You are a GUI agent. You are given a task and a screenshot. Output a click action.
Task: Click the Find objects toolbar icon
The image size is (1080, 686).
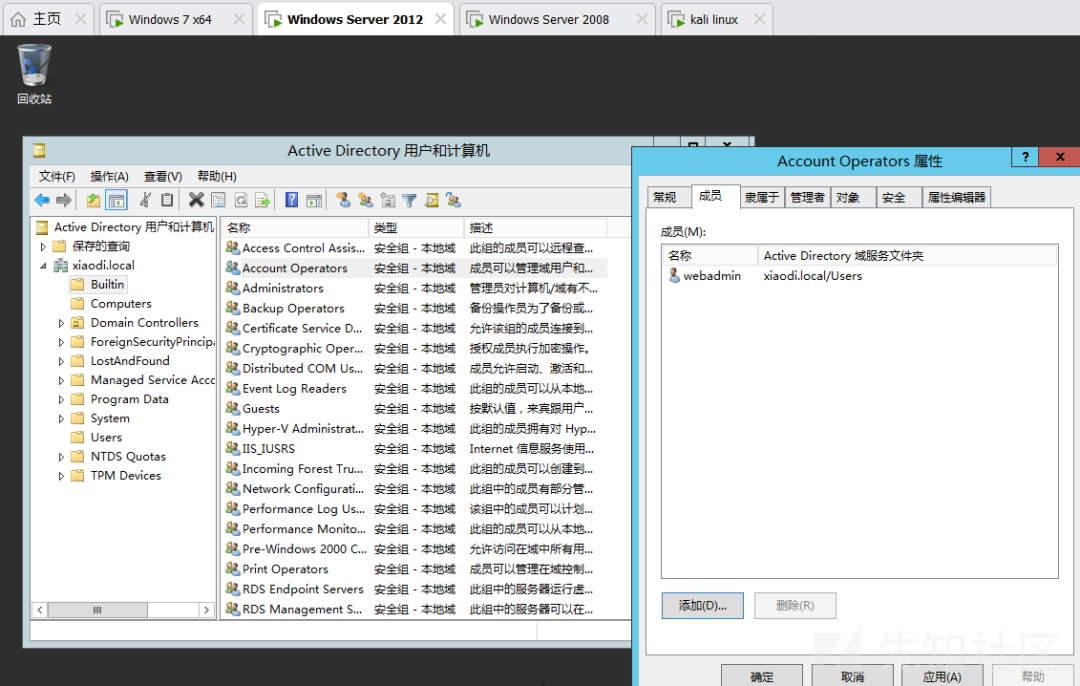pyautogui.click(x=432, y=200)
